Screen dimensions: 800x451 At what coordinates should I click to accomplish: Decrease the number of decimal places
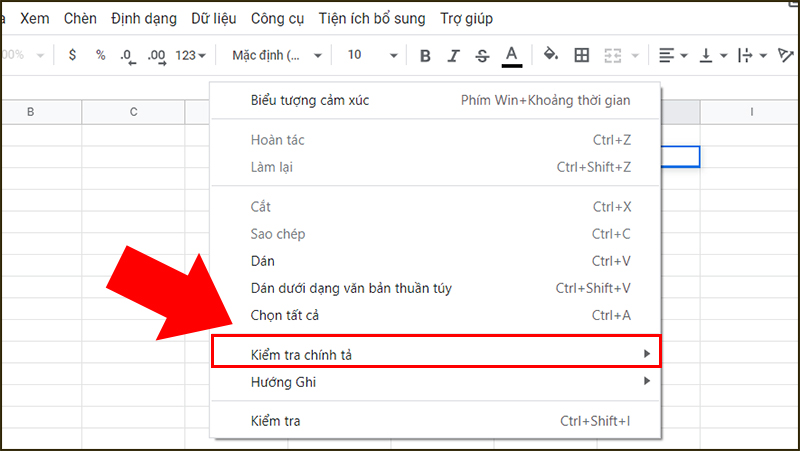point(128,56)
